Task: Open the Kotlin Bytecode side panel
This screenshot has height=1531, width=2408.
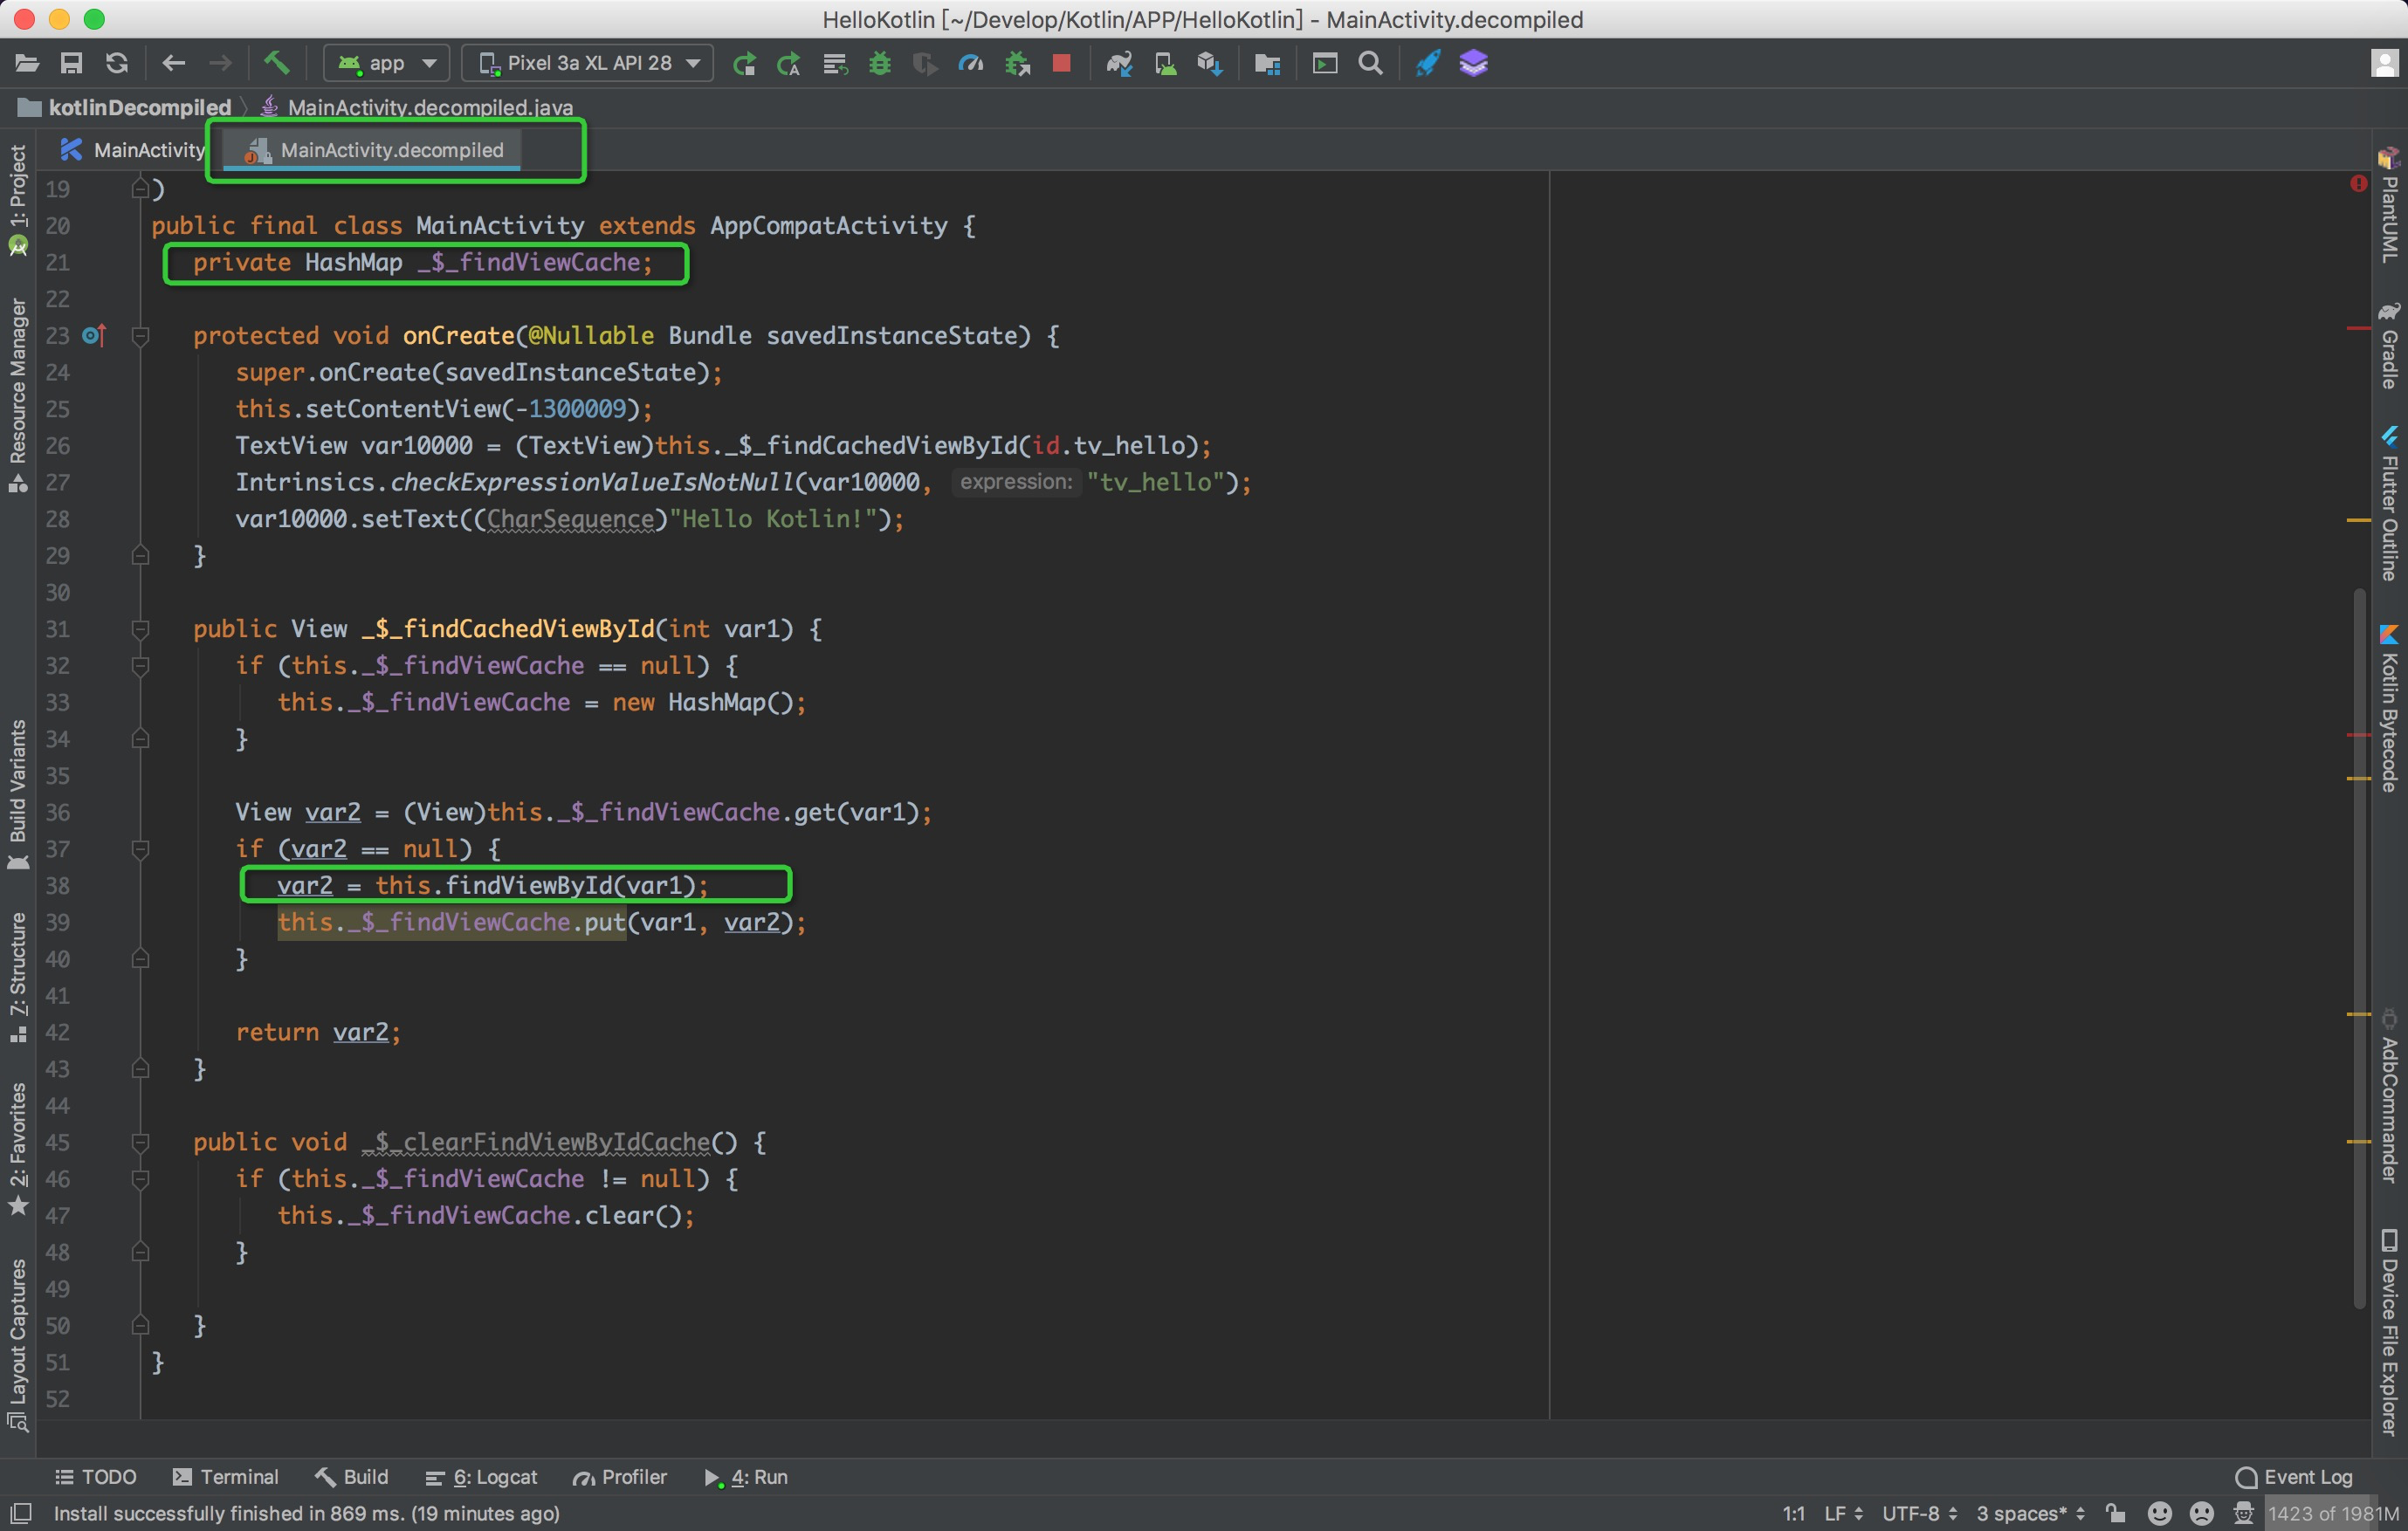Action: [x=2389, y=708]
